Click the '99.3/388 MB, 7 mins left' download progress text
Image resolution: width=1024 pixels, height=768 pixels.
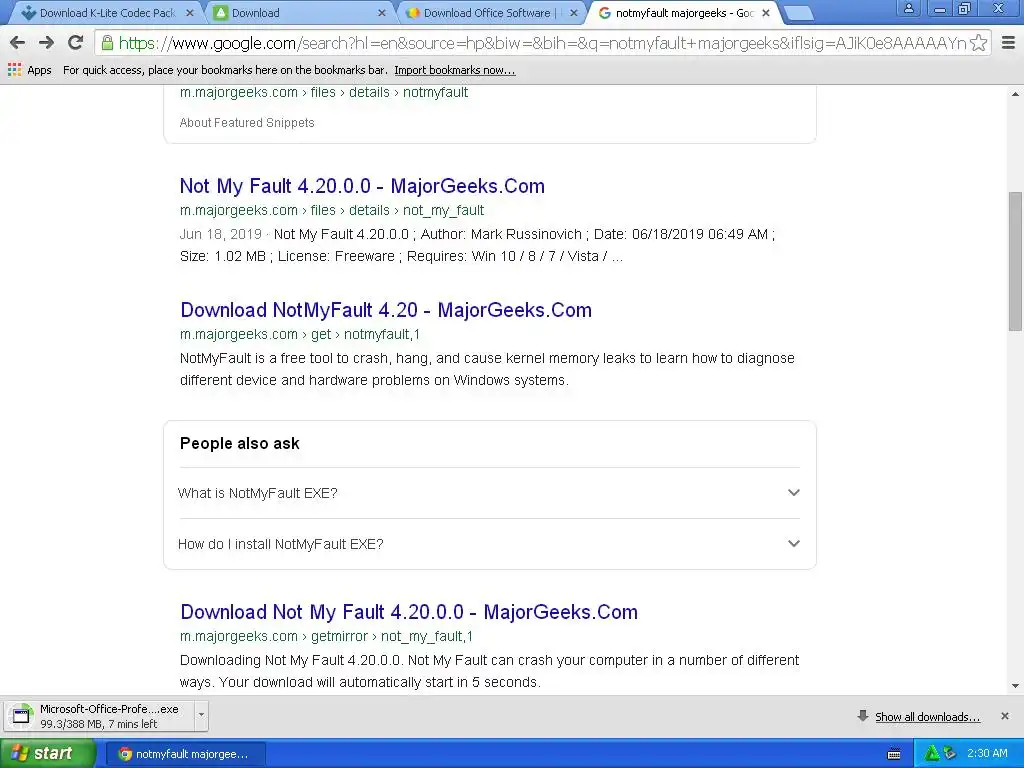99,724
